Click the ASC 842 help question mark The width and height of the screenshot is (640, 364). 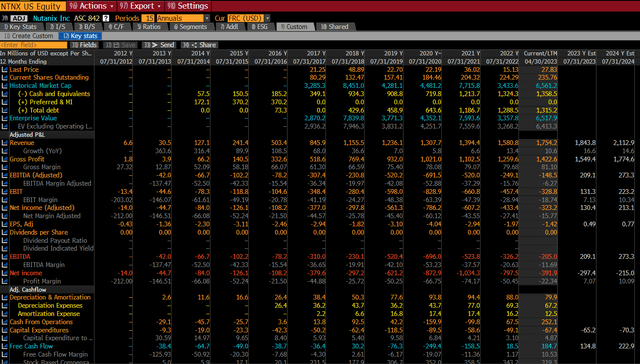coord(106,18)
